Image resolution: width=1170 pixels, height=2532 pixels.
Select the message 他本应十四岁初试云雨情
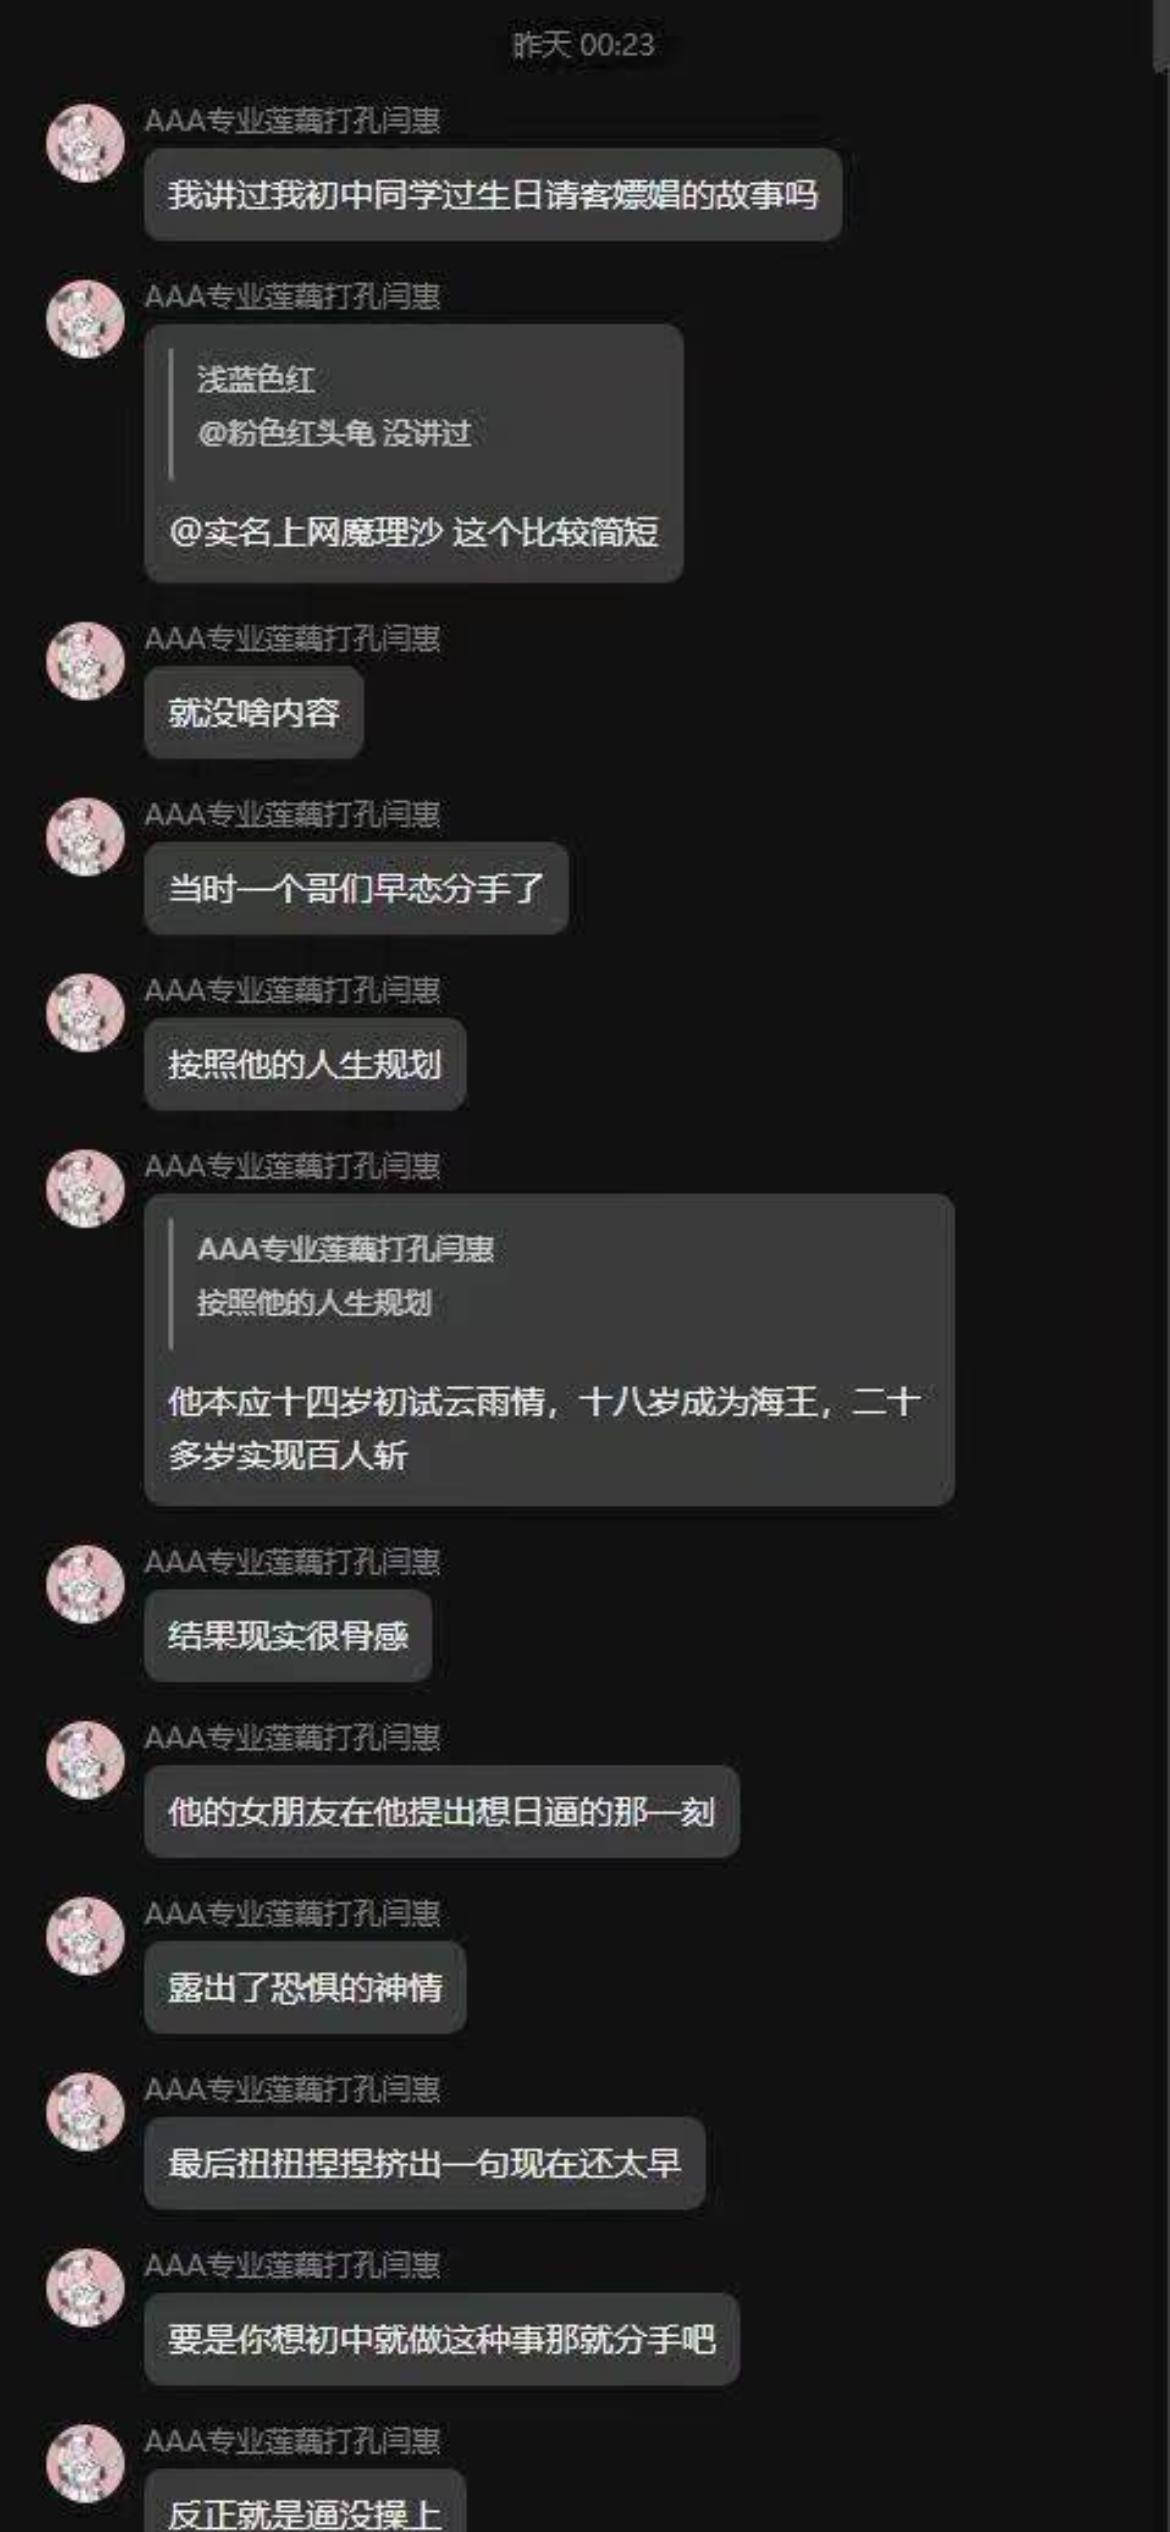click(x=549, y=1350)
